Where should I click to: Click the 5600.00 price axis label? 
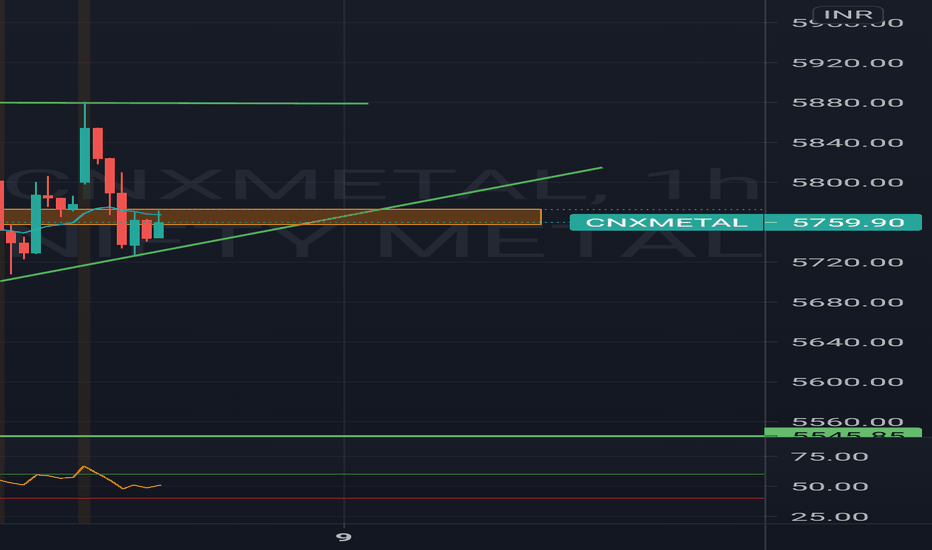point(848,382)
